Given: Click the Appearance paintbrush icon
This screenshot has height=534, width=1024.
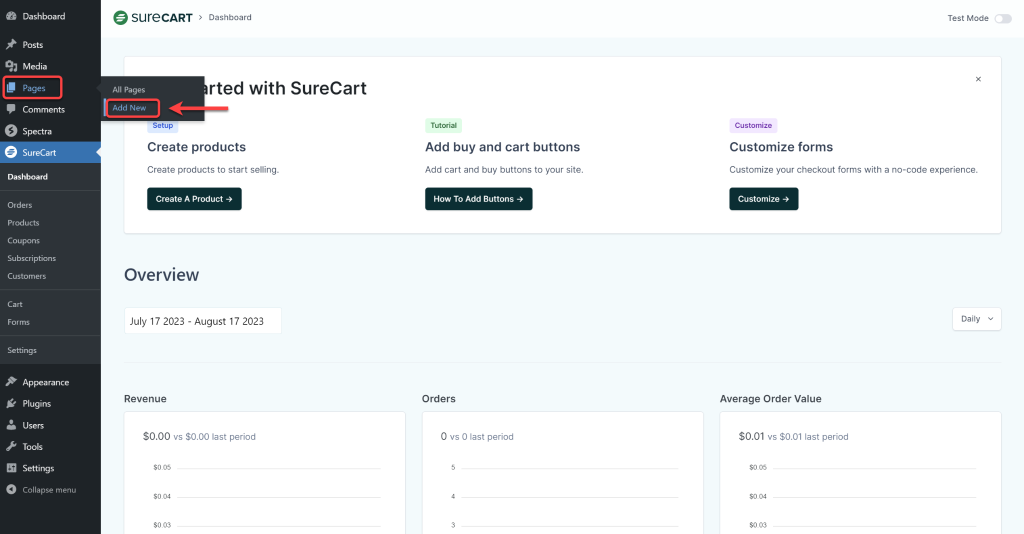Looking at the screenshot, I should (x=11, y=382).
